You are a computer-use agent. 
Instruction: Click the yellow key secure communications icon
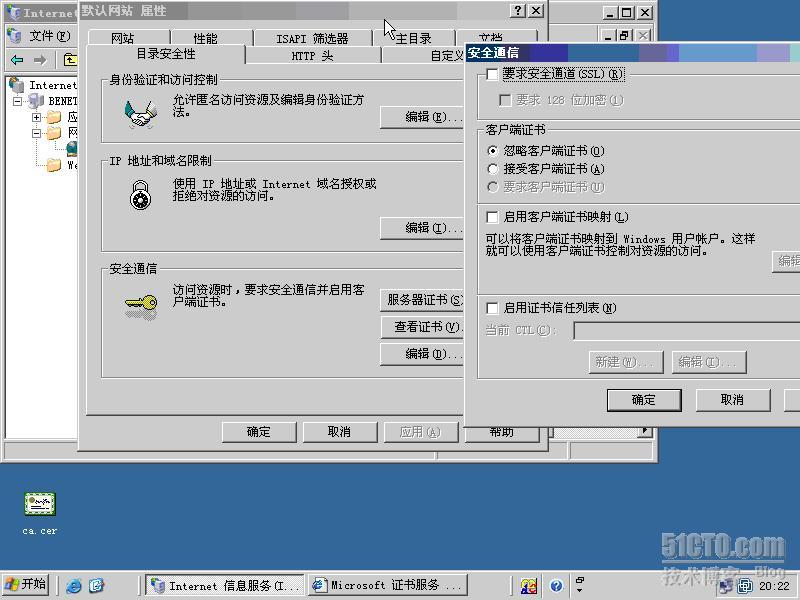click(x=141, y=305)
